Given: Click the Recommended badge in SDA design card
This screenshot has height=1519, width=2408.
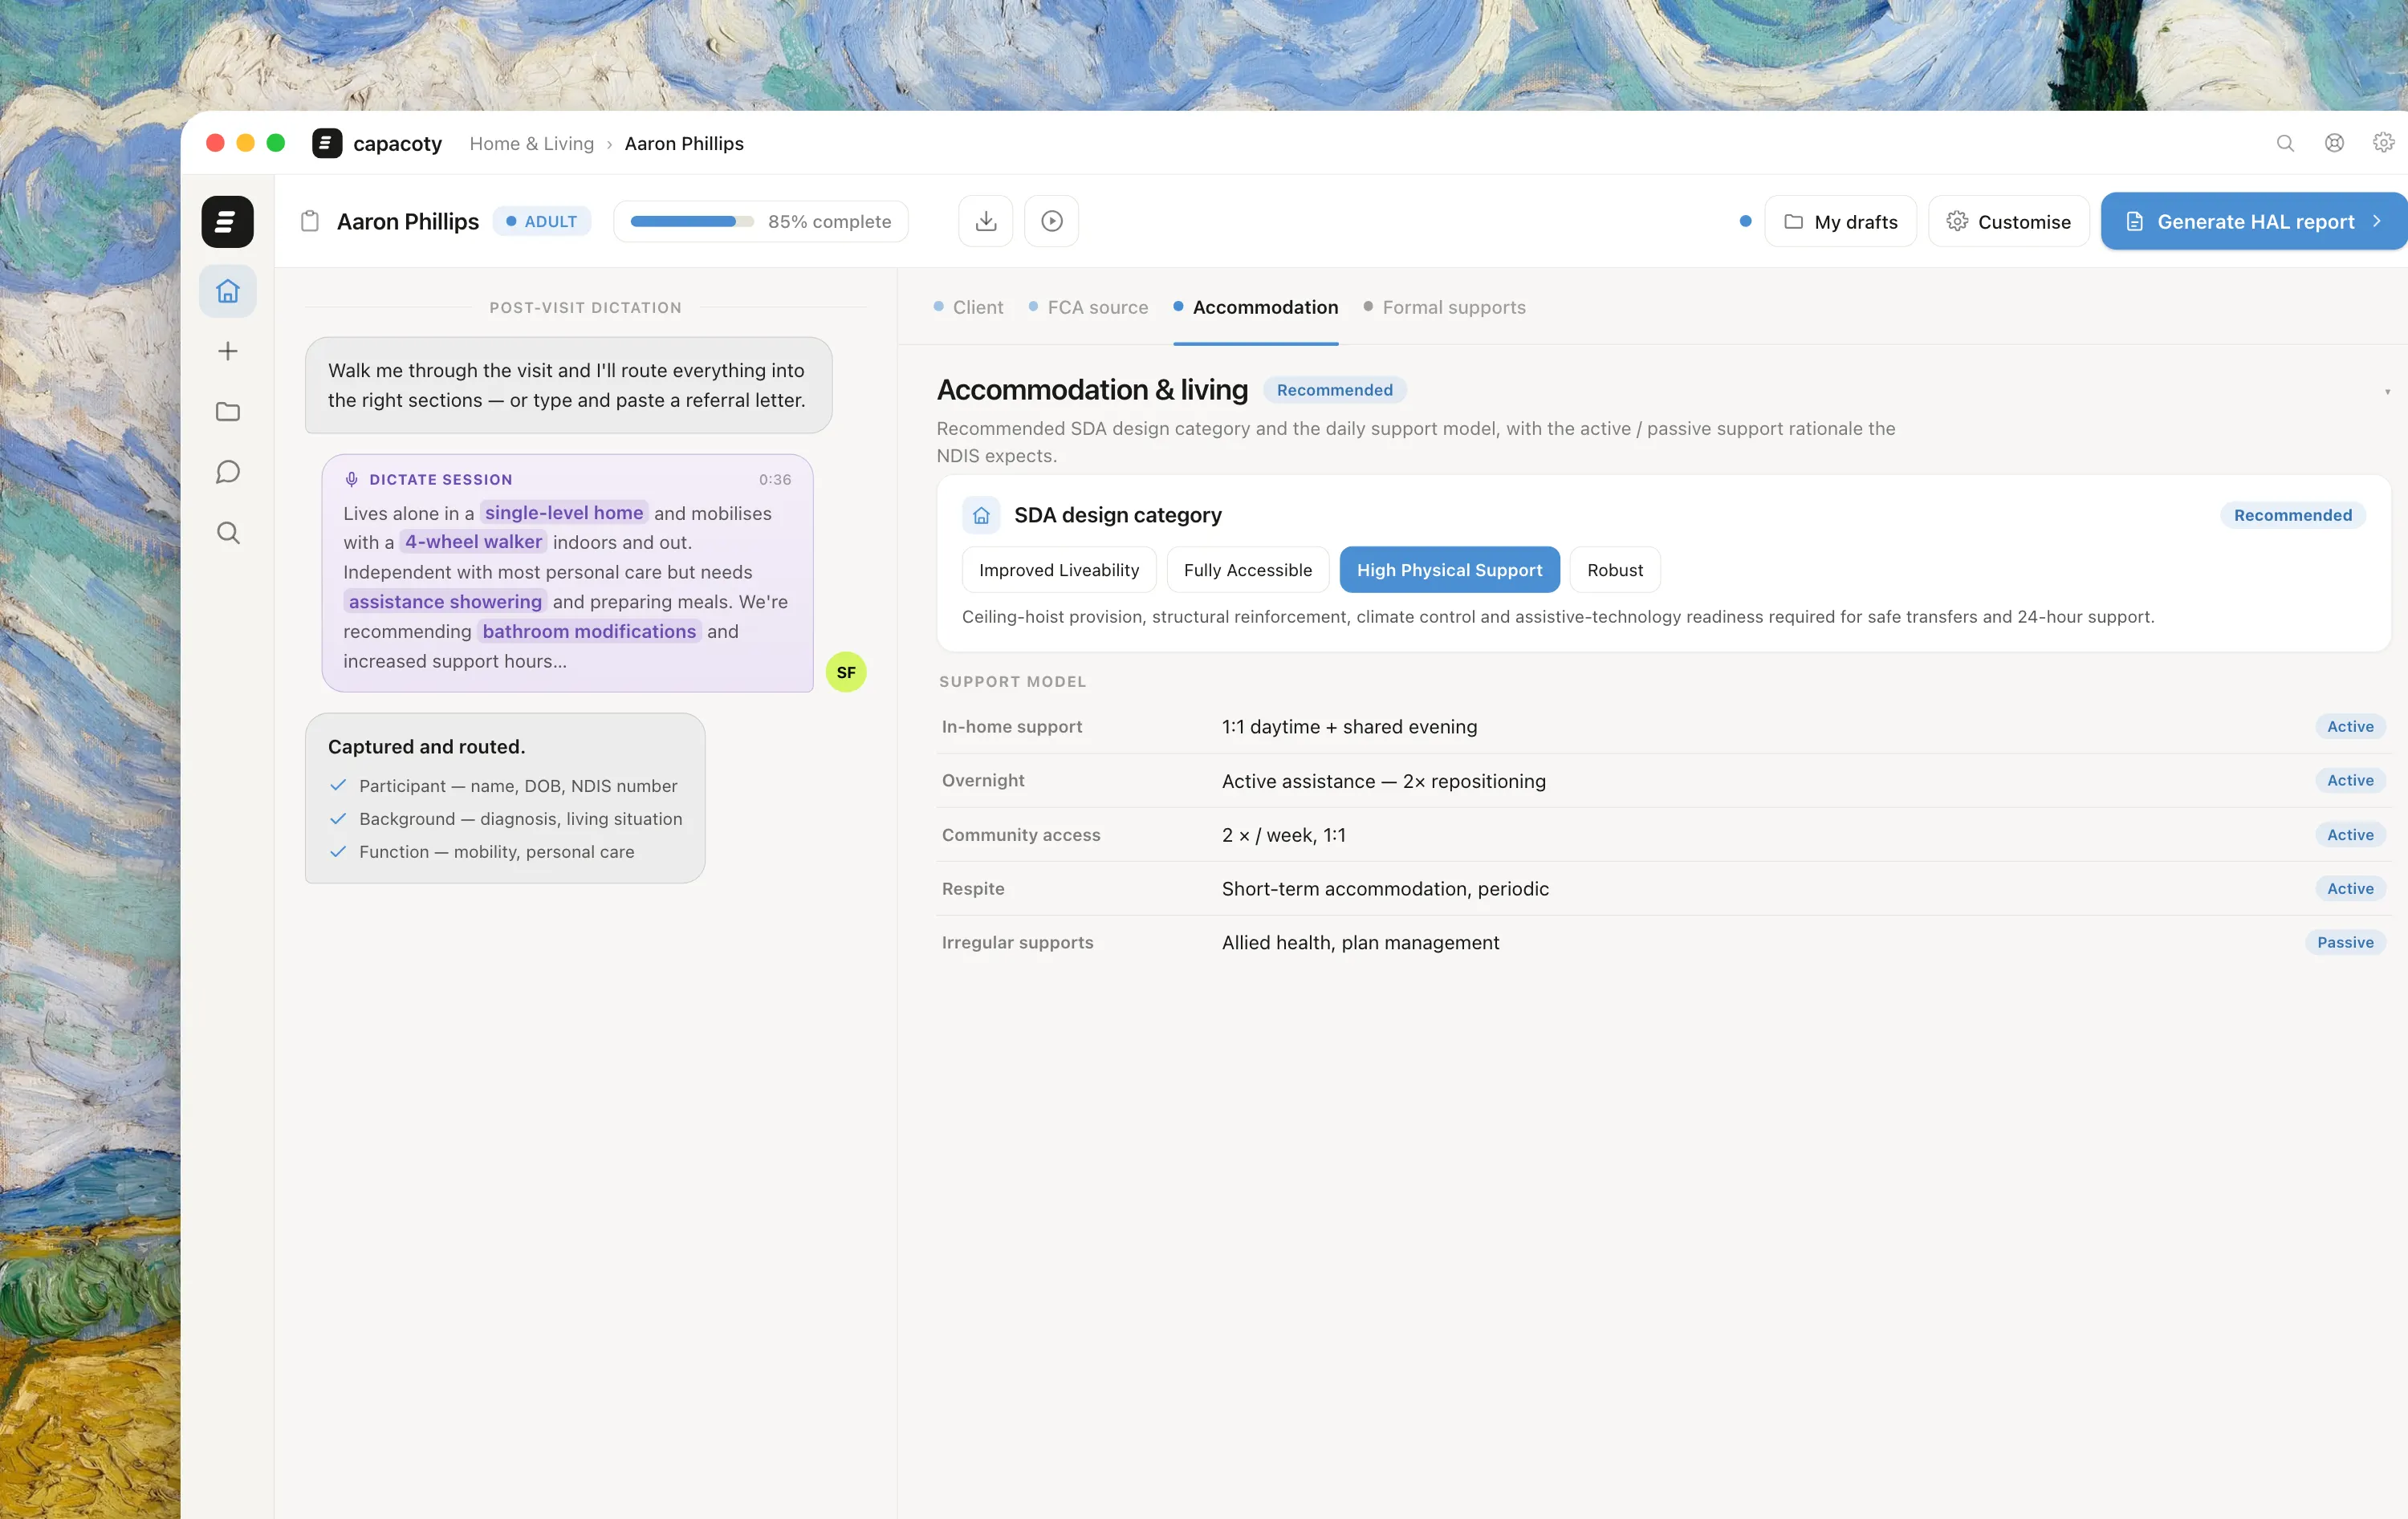Looking at the screenshot, I should 2293,515.
